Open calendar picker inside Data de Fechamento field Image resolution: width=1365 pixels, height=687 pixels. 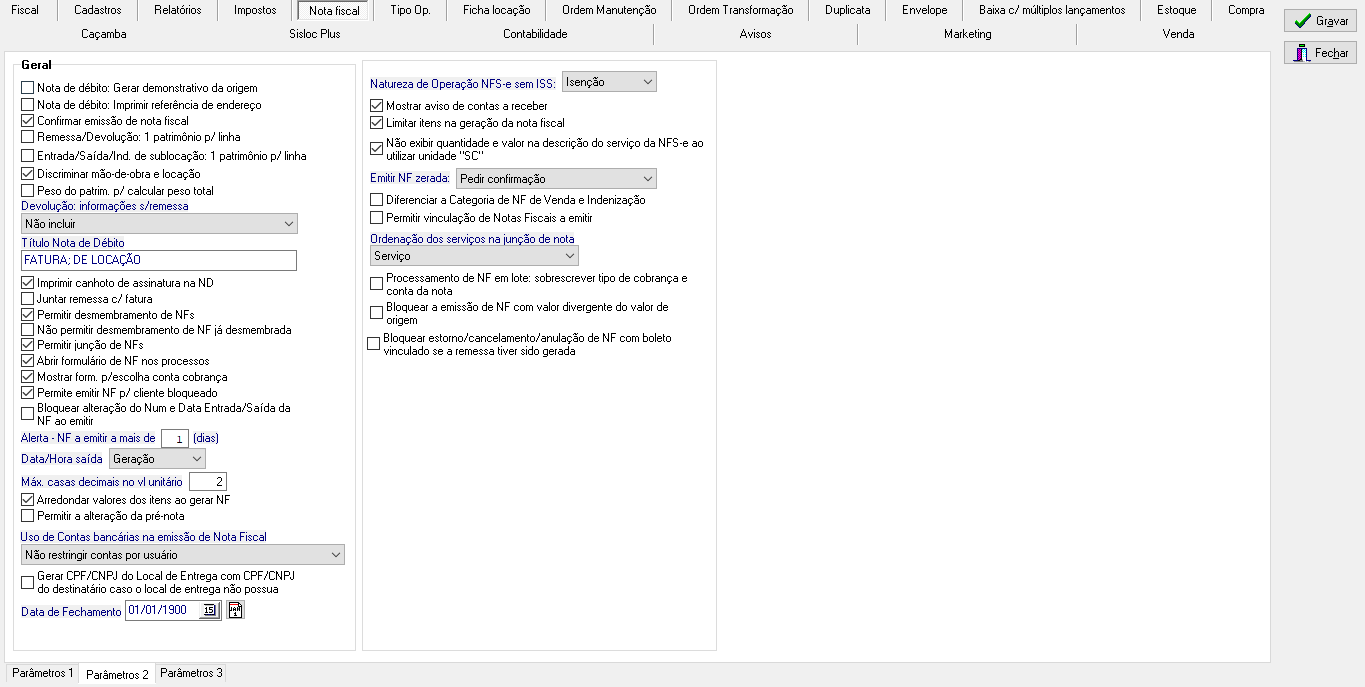[x=209, y=610]
